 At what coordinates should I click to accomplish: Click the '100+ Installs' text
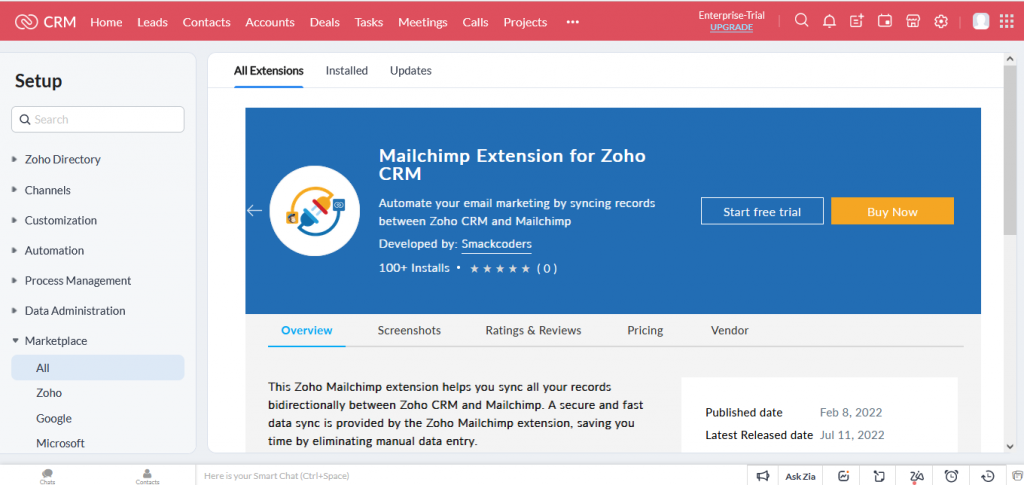pos(414,268)
